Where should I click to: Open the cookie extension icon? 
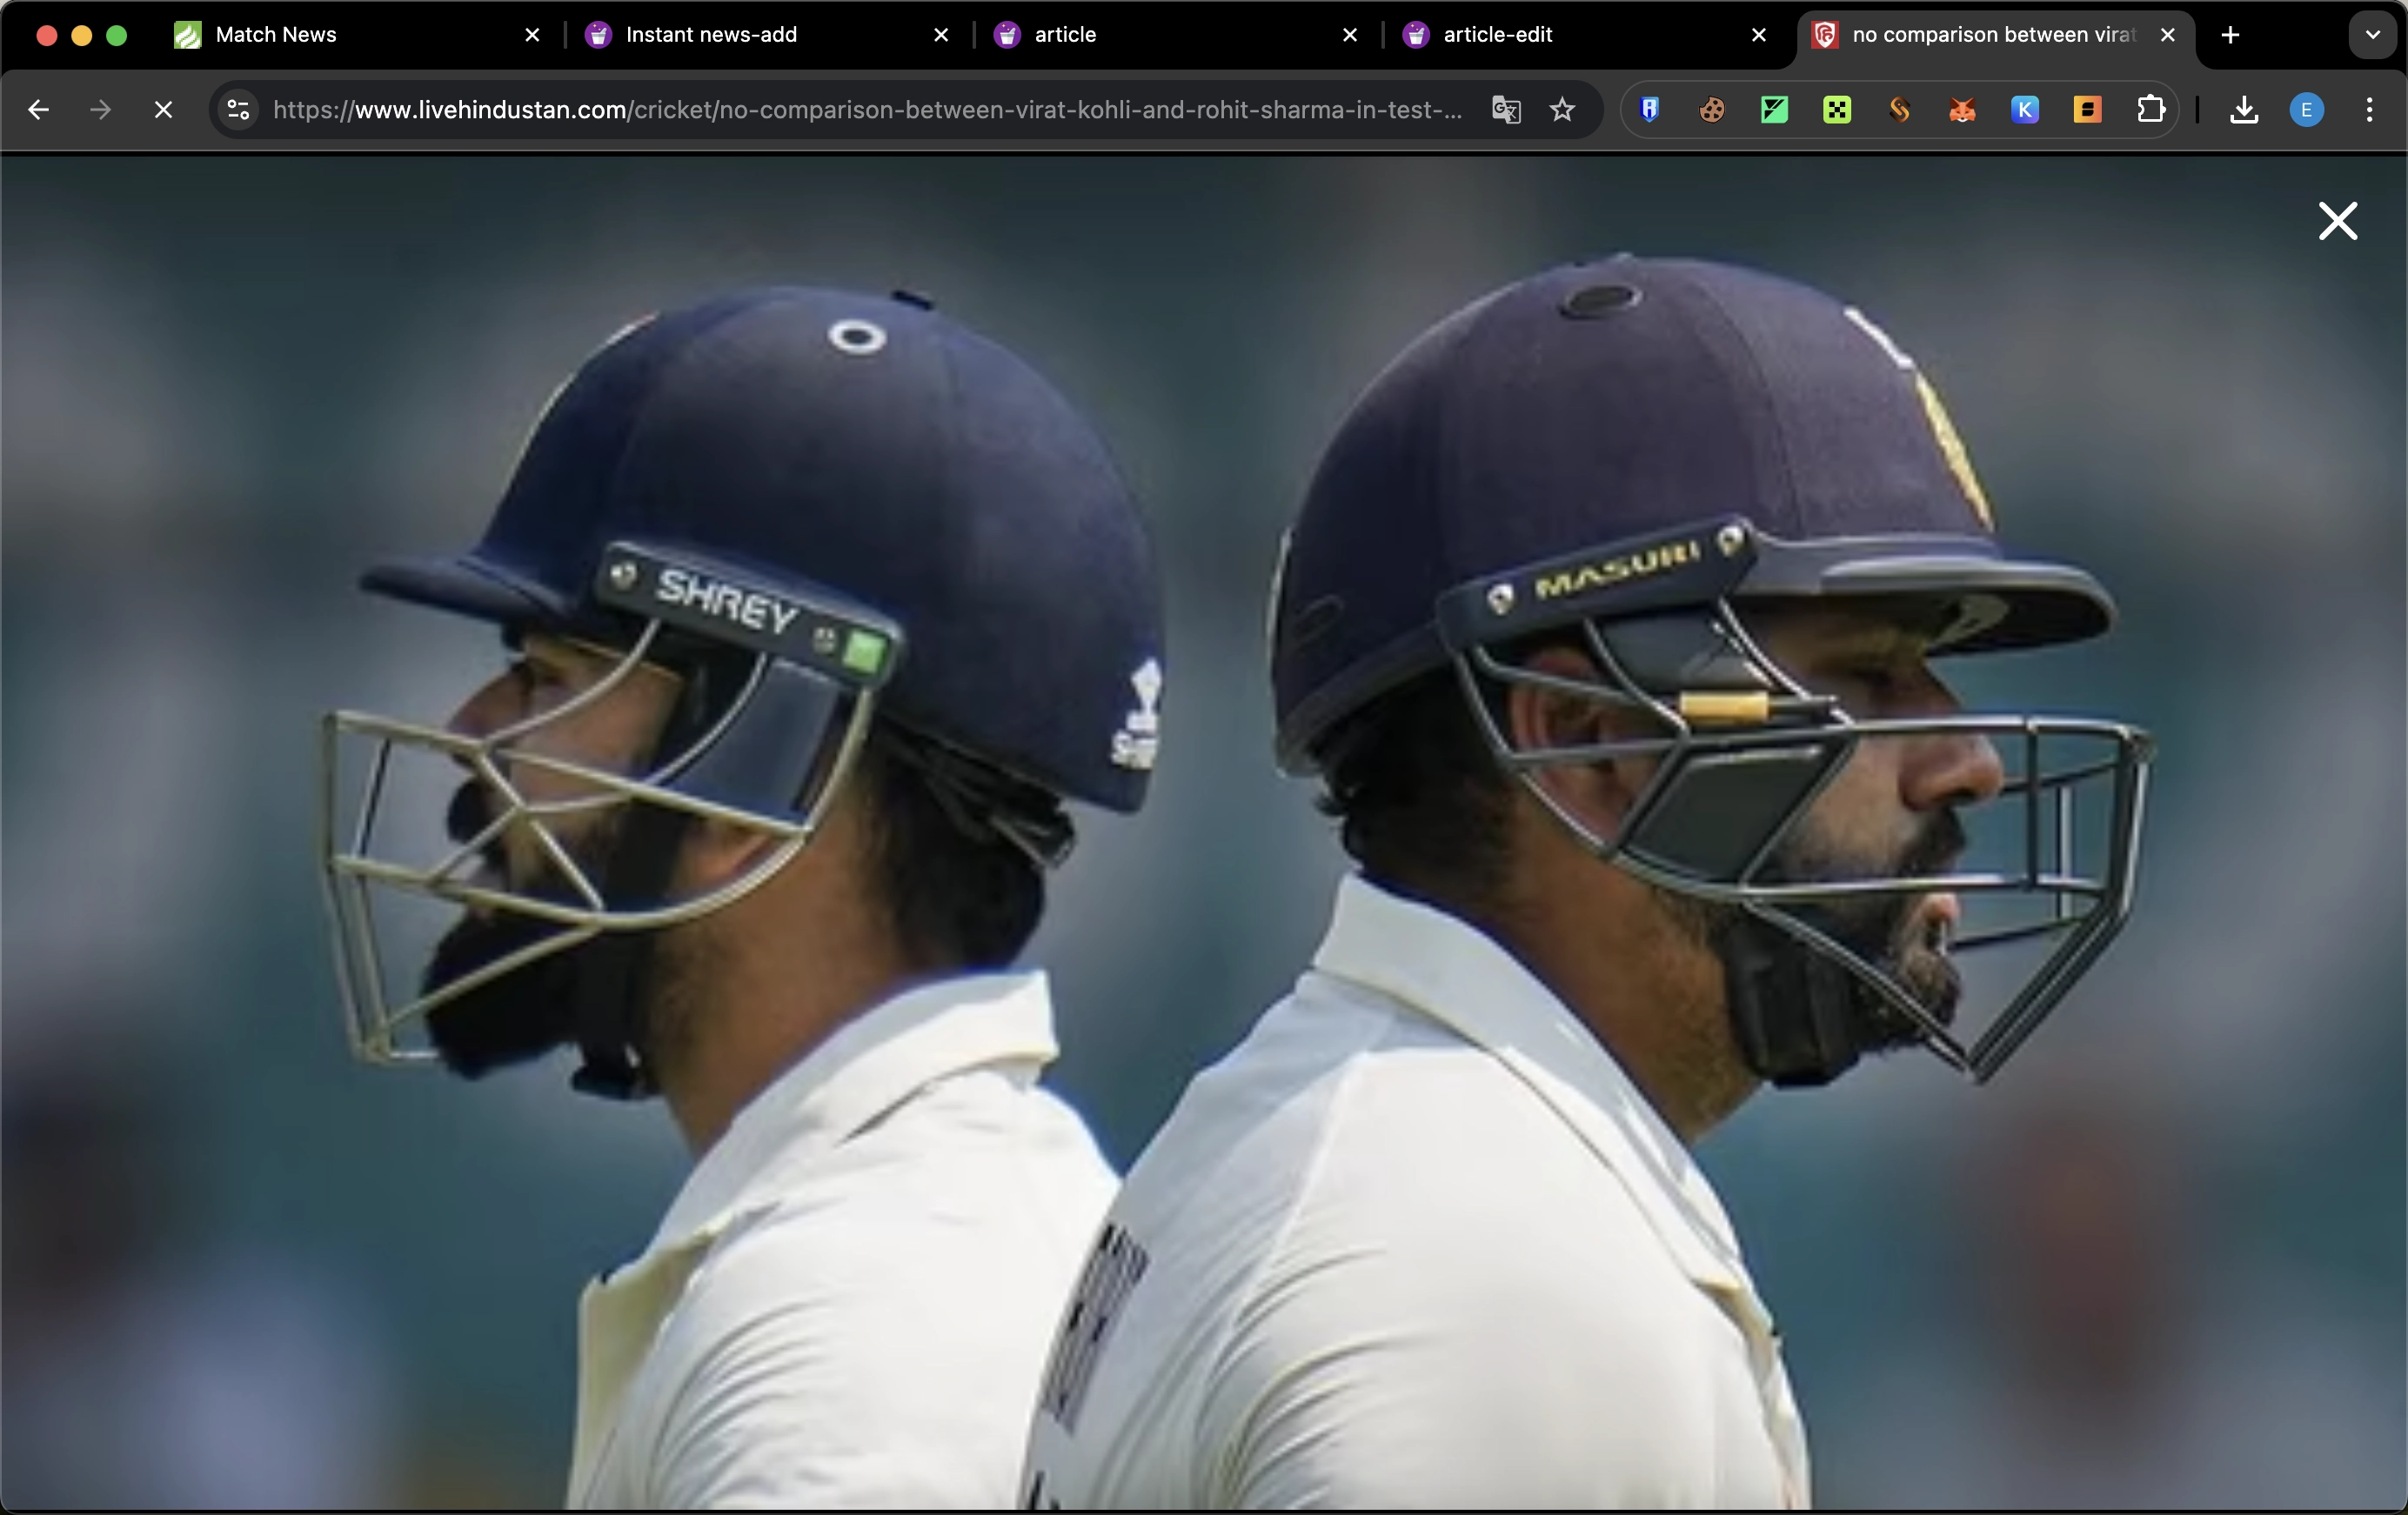pos(1712,110)
